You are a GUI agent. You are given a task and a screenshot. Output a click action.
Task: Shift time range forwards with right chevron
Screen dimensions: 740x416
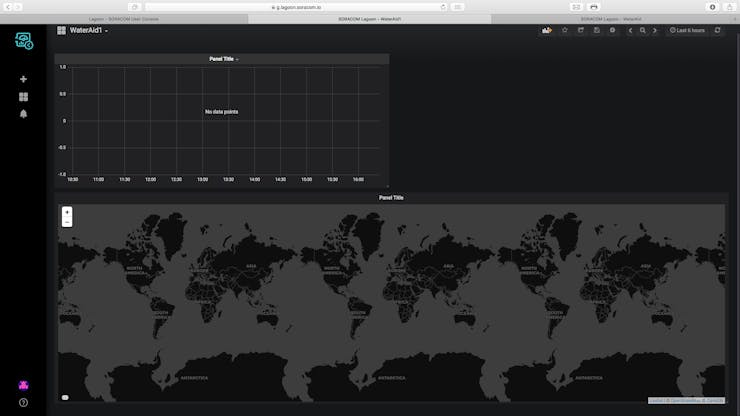[x=655, y=30]
